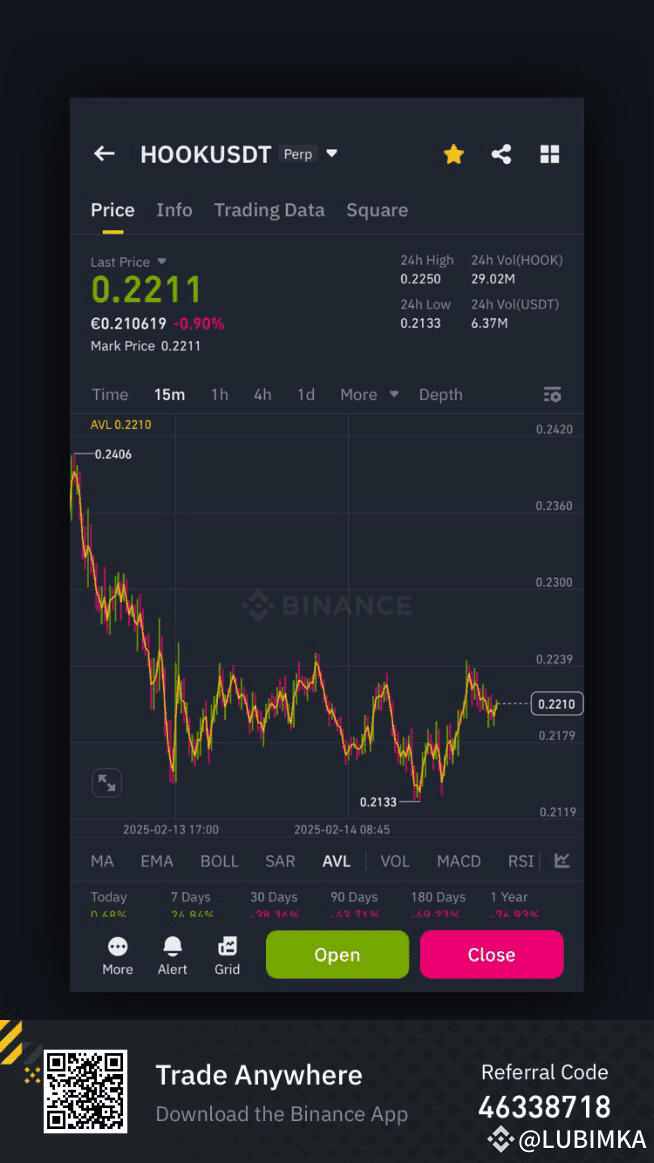This screenshot has width=654, height=1163.
Task: Expand the Perp contract dropdown
Action: click(330, 154)
